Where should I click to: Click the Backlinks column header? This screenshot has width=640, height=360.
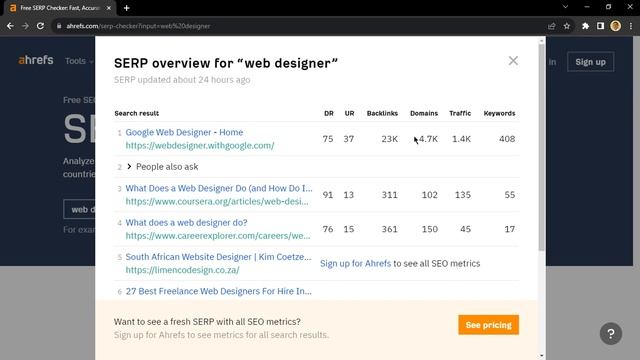pyautogui.click(x=382, y=113)
